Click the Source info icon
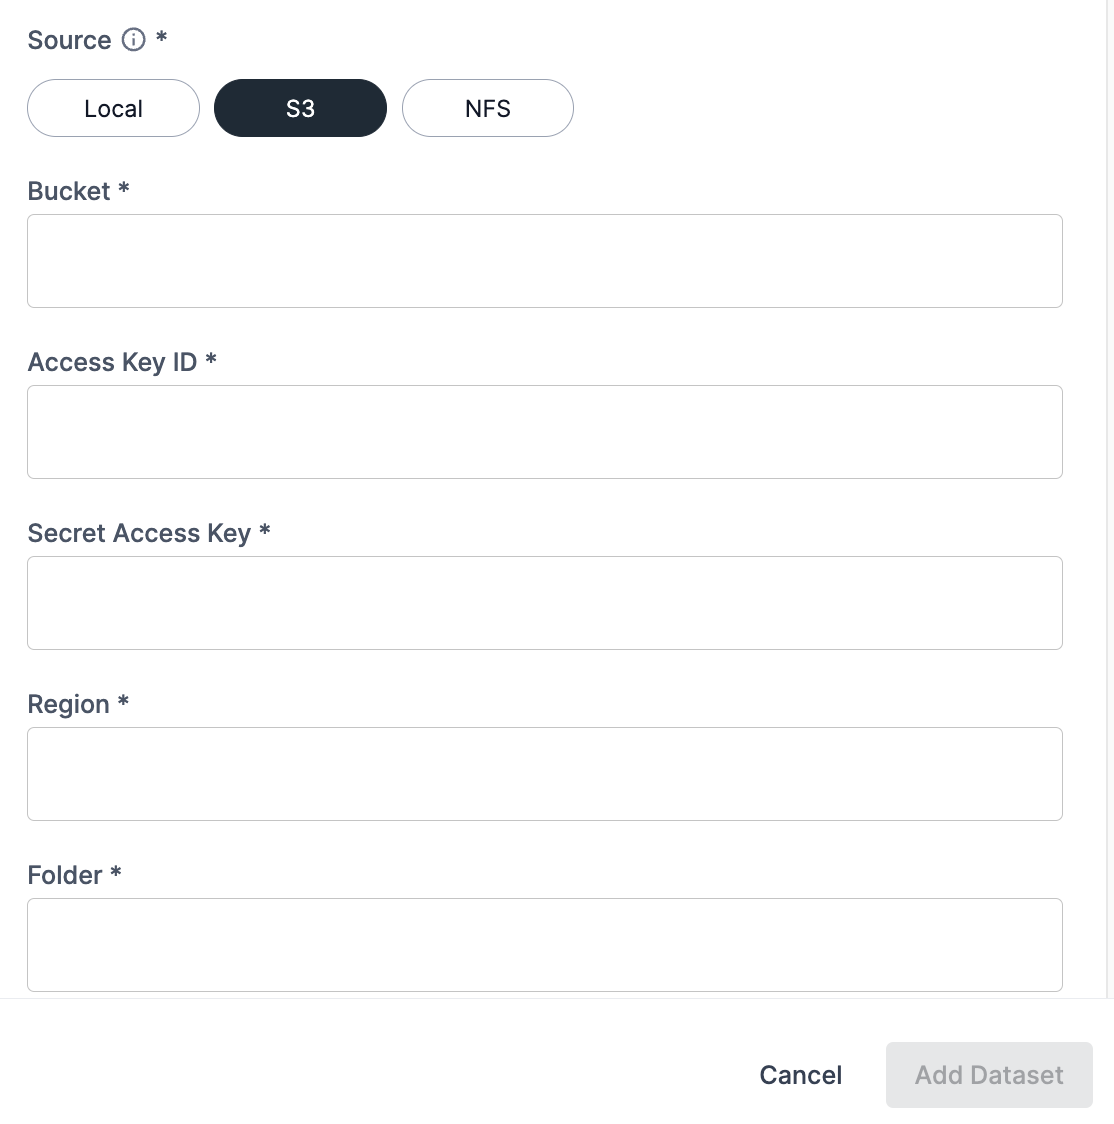 pos(133,40)
